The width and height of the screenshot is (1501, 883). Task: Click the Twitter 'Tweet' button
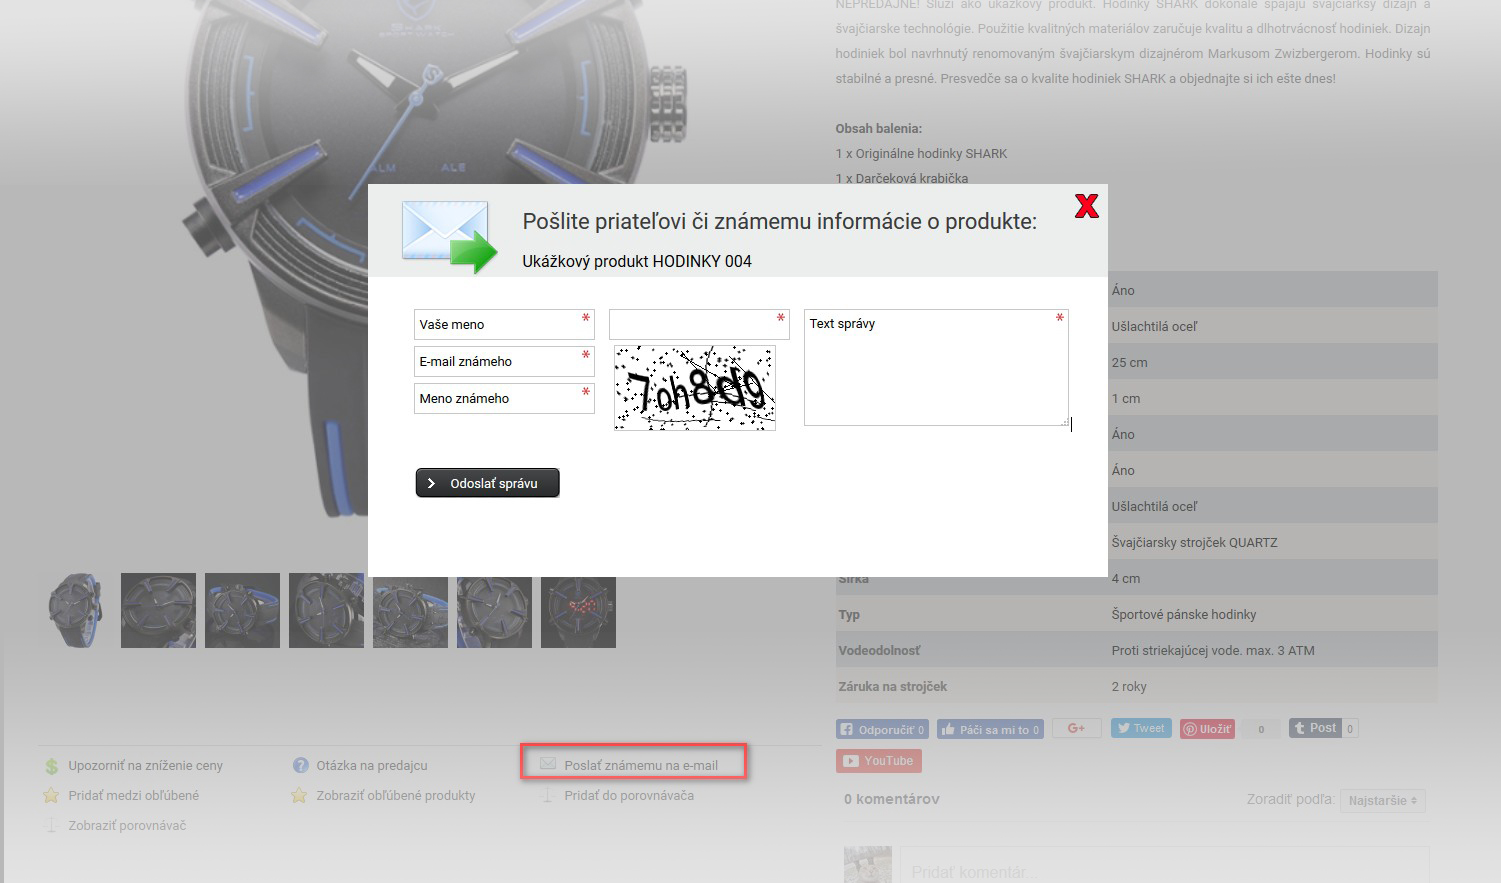(x=1140, y=728)
